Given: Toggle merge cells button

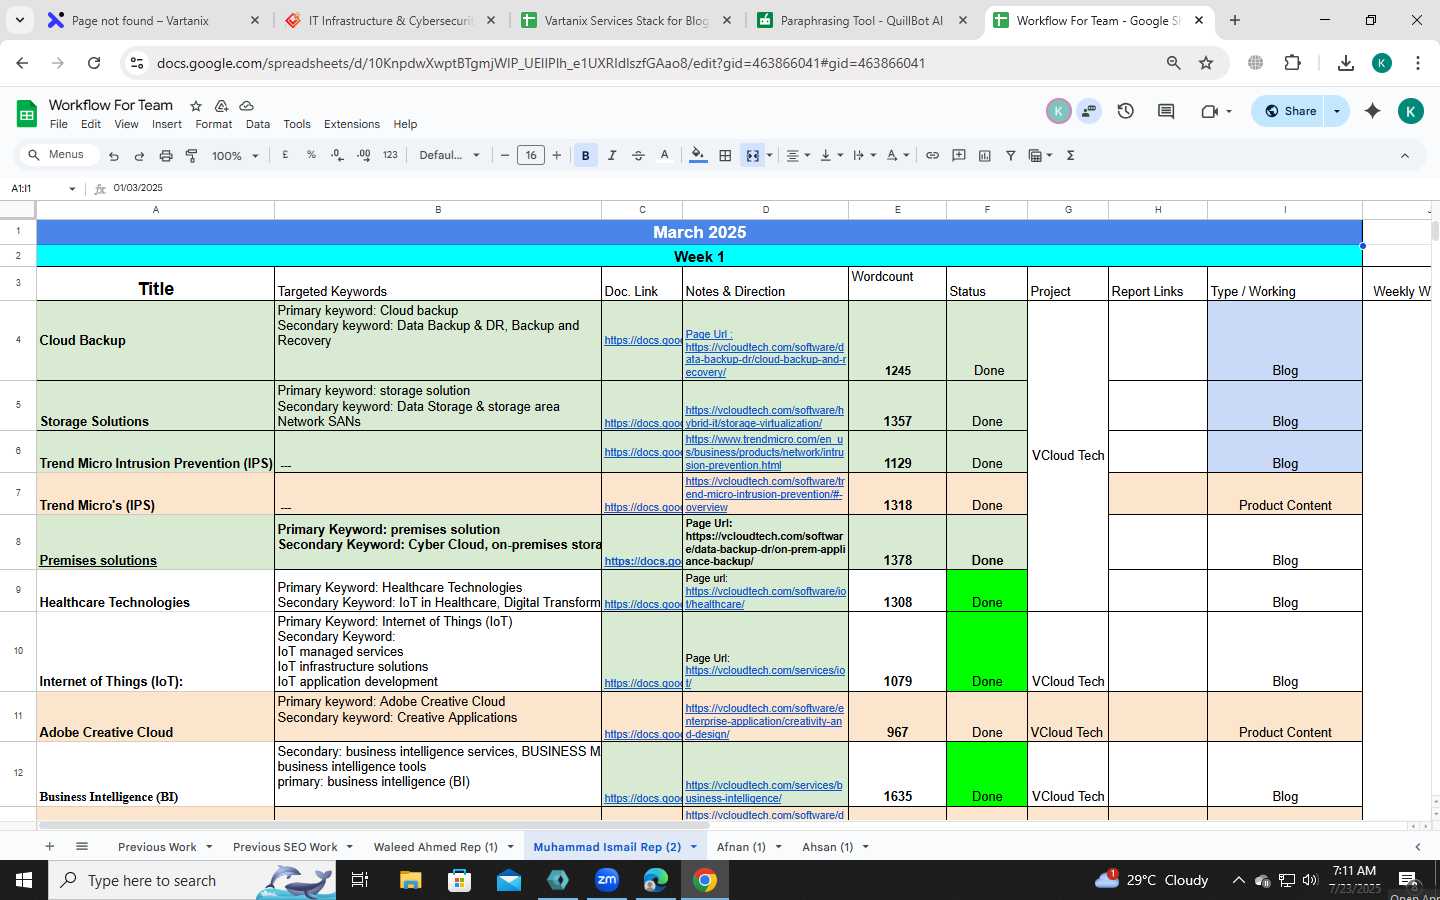Looking at the screenshot, I should 752,155.
